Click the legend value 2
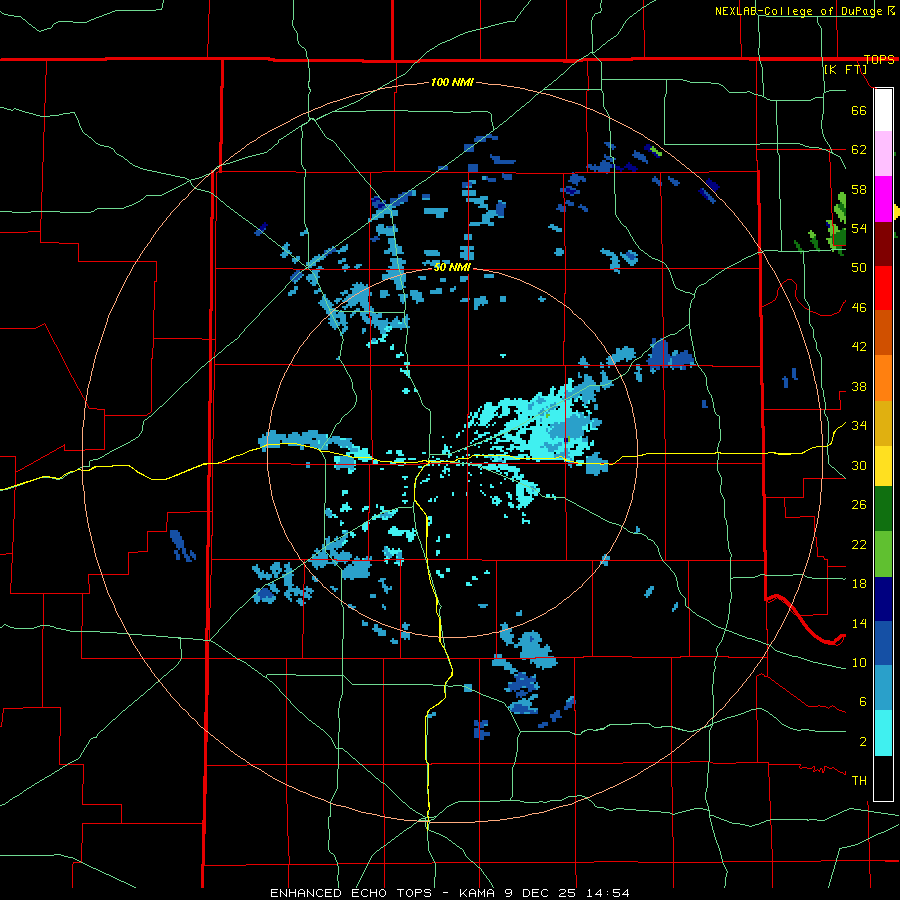The height and width of the screenshot is (900, 900). [x=862, y=742]
